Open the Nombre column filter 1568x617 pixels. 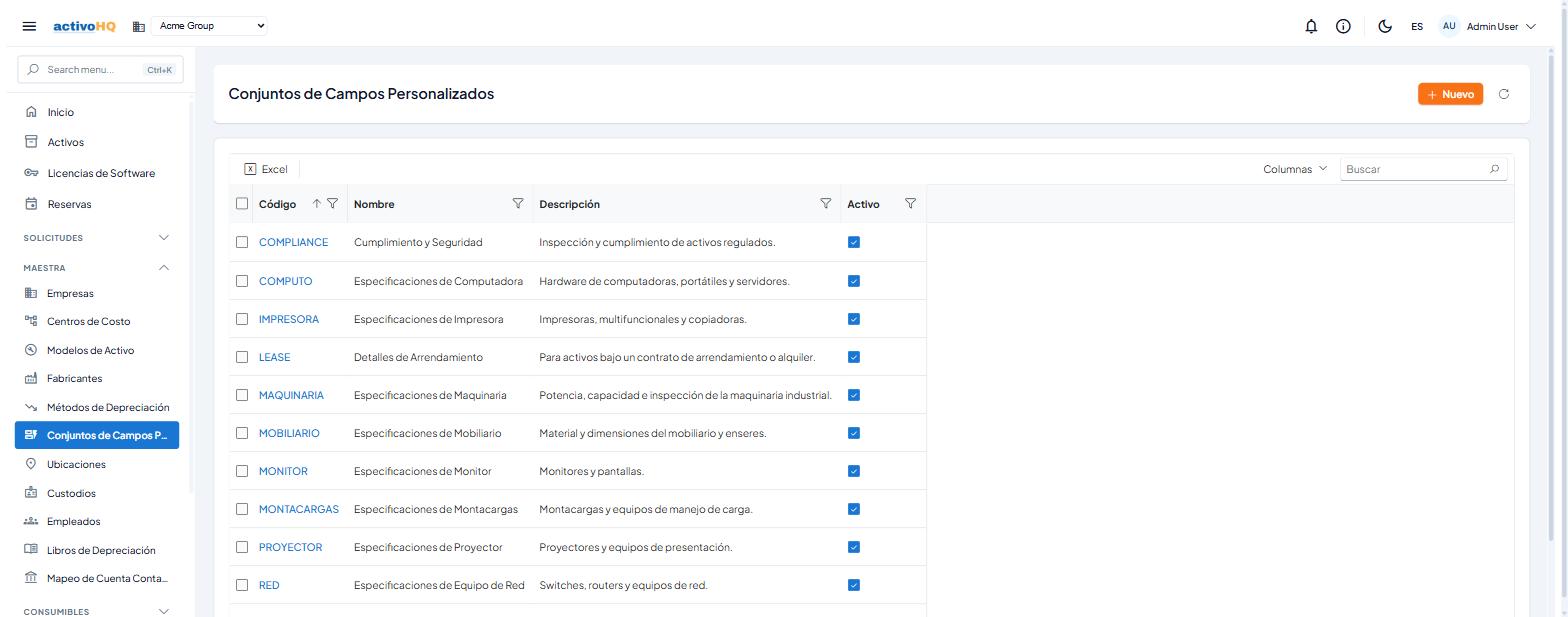518,204
